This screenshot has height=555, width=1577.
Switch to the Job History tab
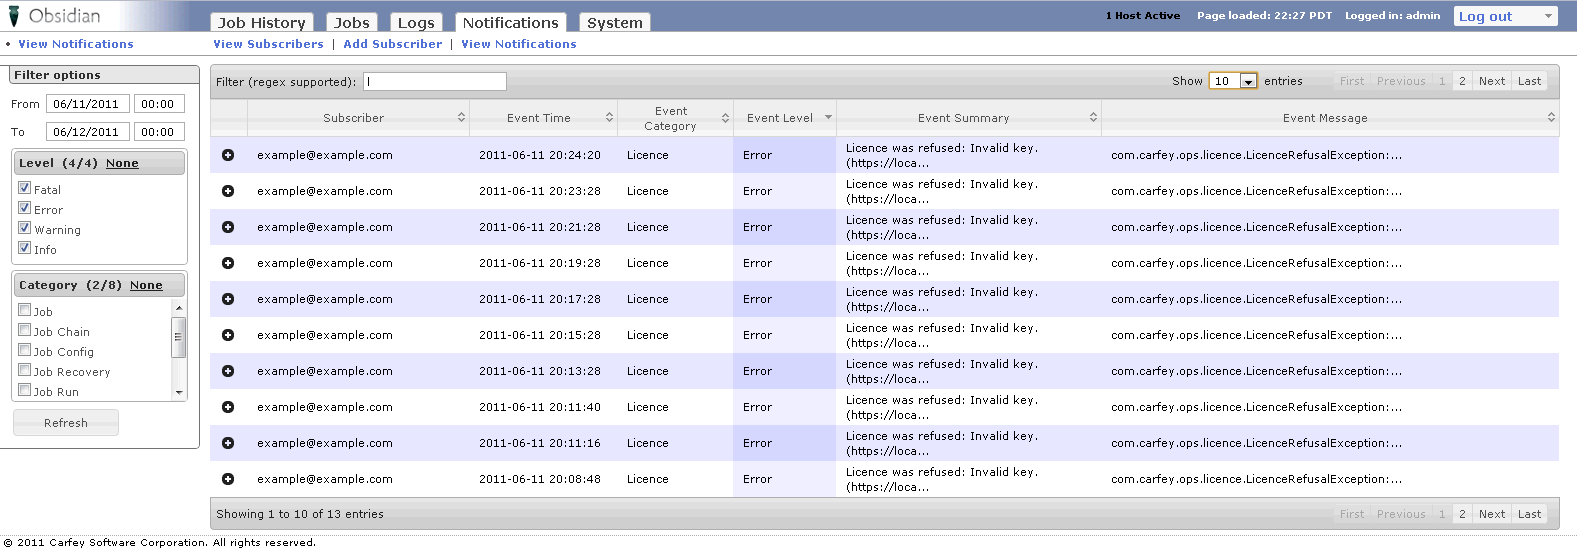[x=262, y=23]
